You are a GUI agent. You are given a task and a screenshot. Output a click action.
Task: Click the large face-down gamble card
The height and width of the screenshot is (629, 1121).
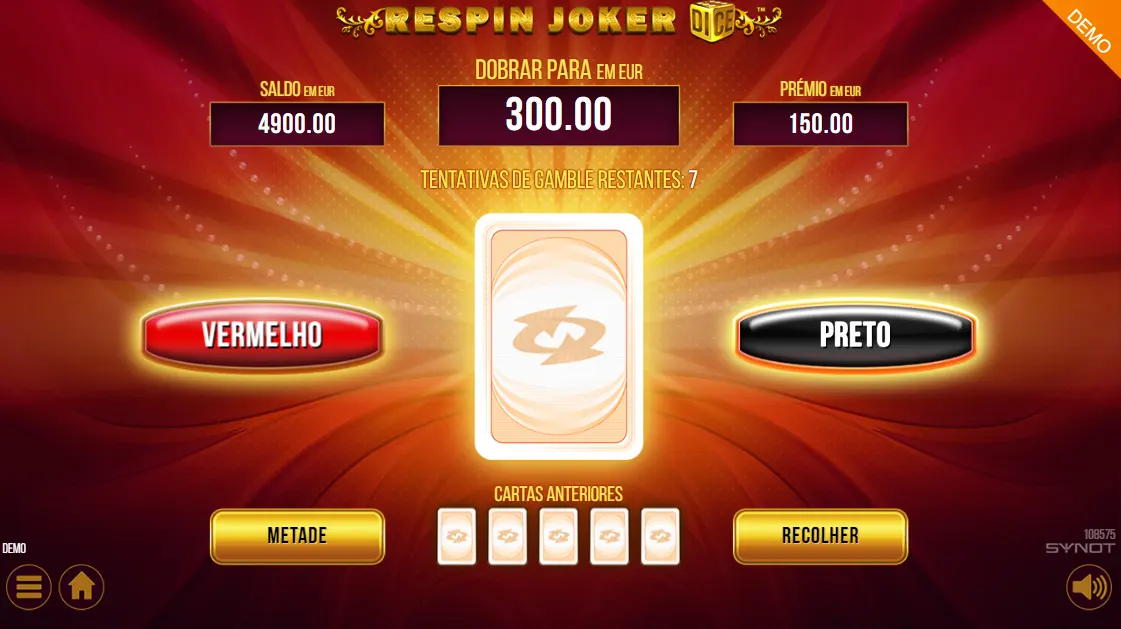pos(559,336)
